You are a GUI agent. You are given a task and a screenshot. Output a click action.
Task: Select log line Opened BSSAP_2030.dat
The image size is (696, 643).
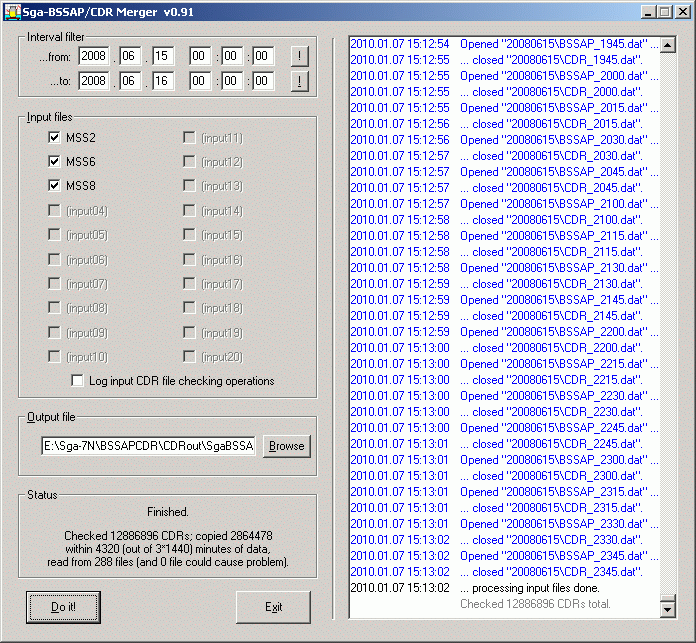point(504,140)
